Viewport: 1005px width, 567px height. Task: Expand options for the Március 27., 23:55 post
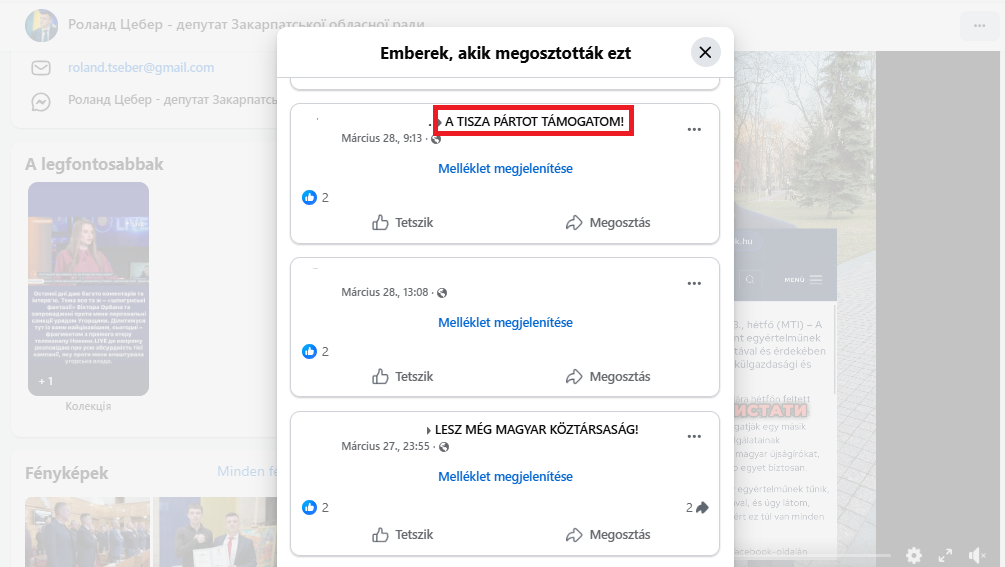(x=694, y=437)
